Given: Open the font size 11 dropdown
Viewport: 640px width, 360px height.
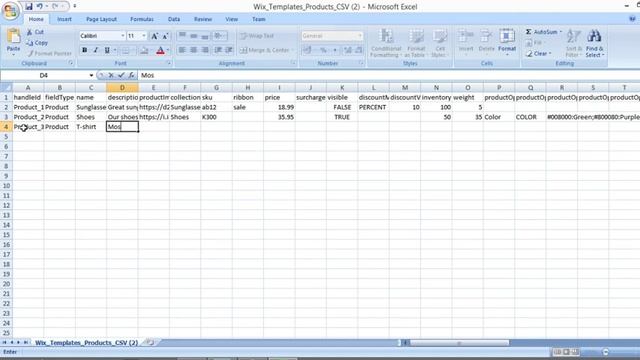Looking at the screenshot, I should pos(144,36).
